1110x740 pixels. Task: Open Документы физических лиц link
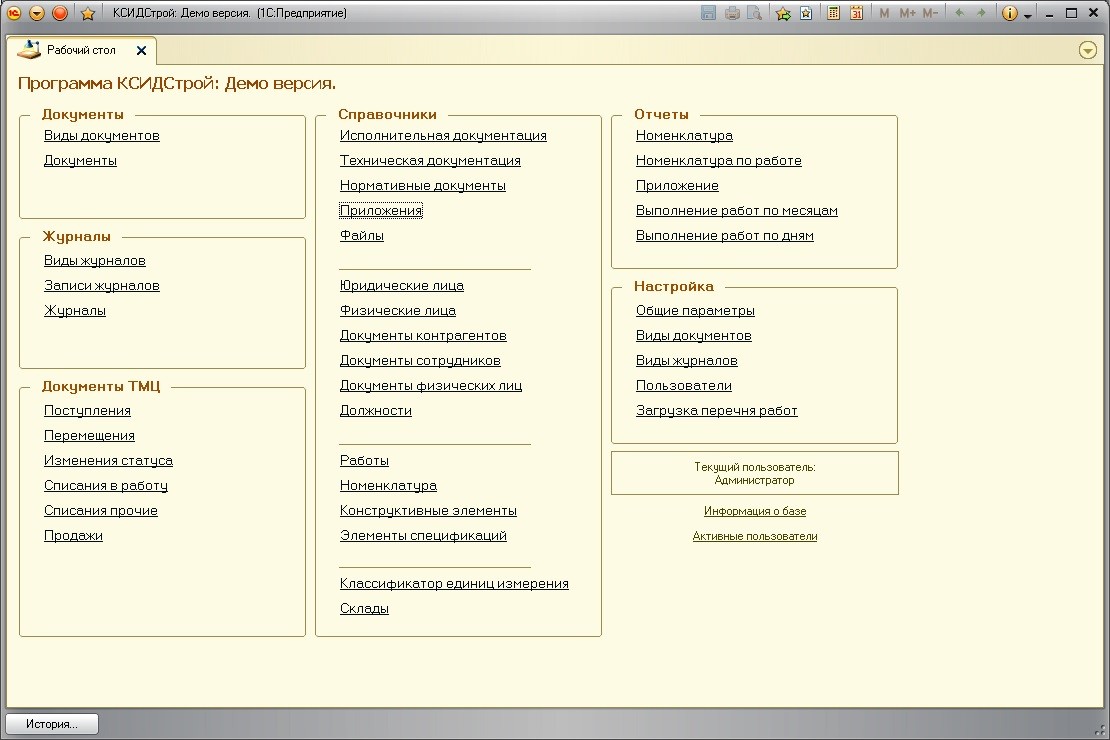point(431,385)
